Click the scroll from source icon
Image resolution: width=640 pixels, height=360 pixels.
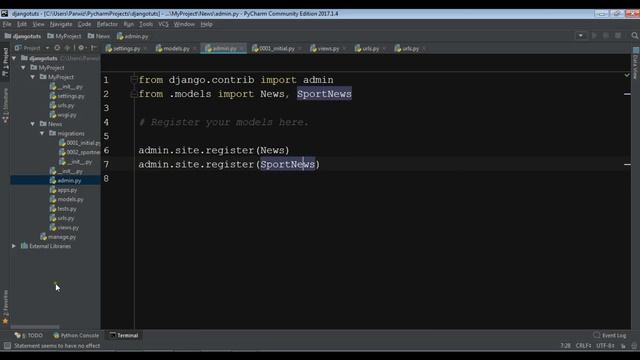57,48
